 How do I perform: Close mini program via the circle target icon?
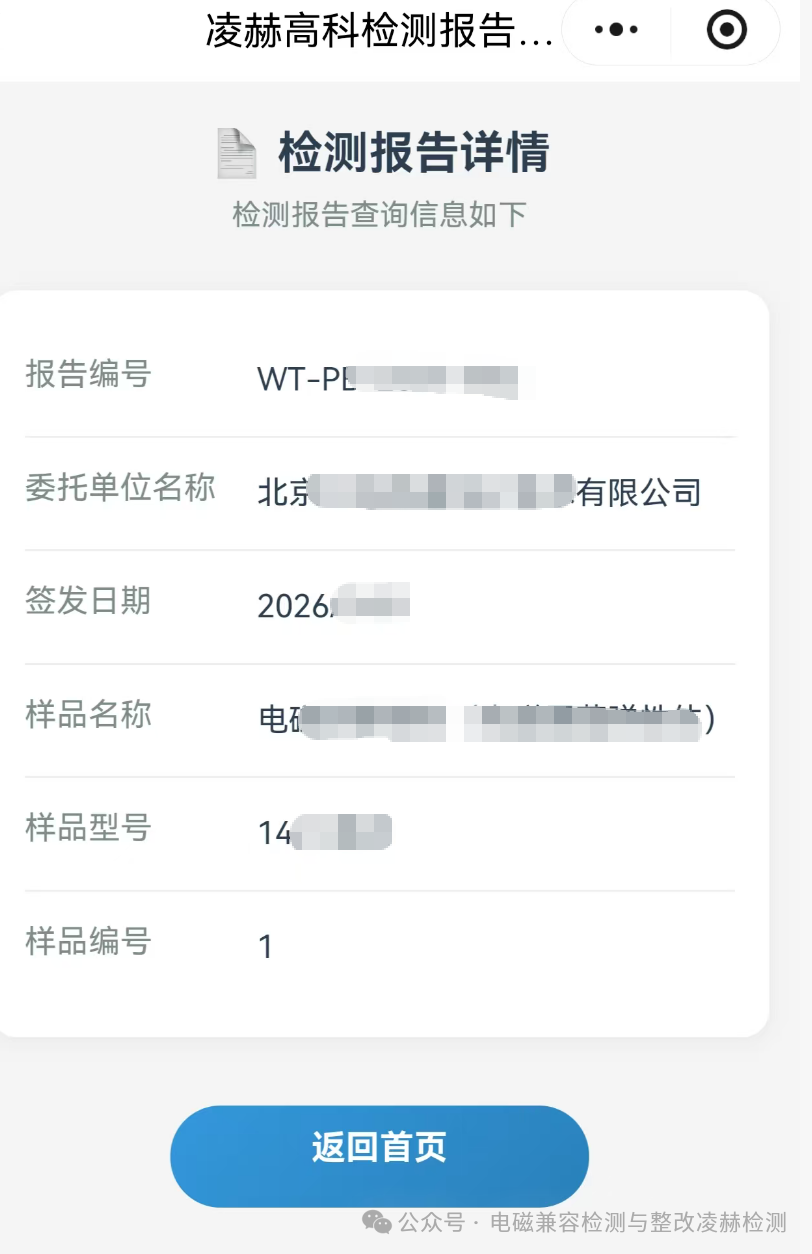point(727,30)
